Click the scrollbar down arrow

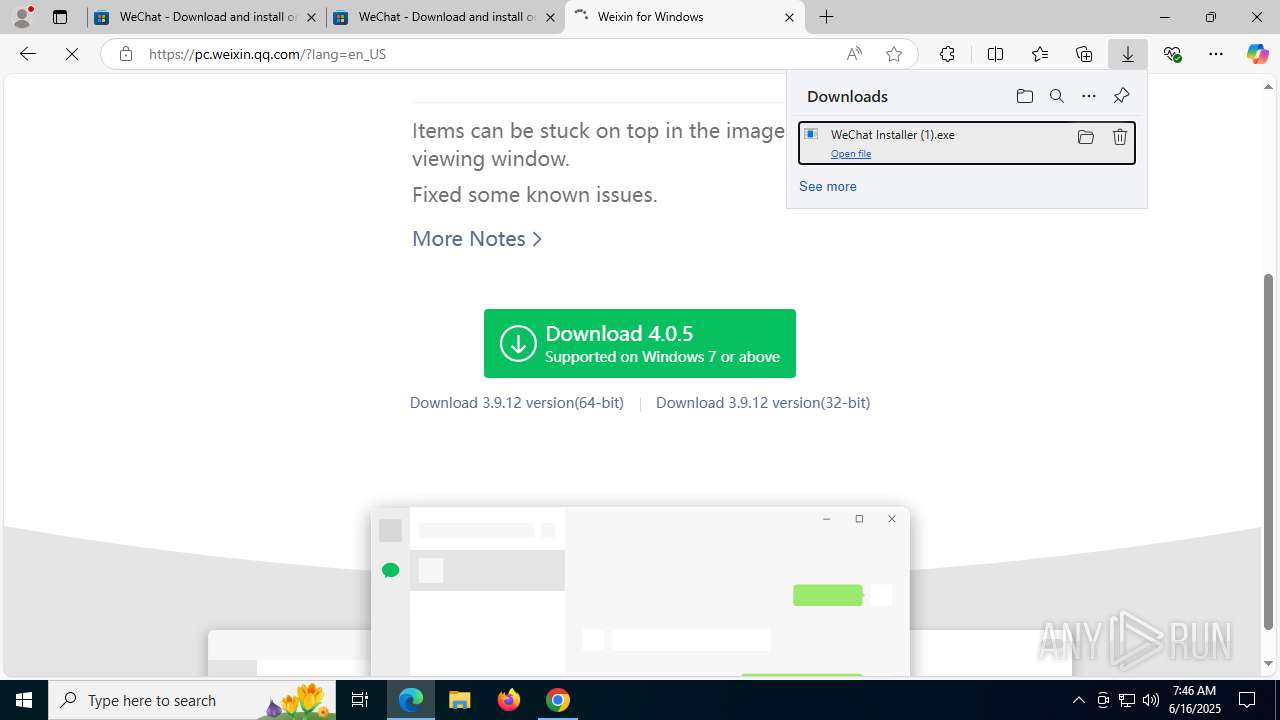tap(1269, 663)
